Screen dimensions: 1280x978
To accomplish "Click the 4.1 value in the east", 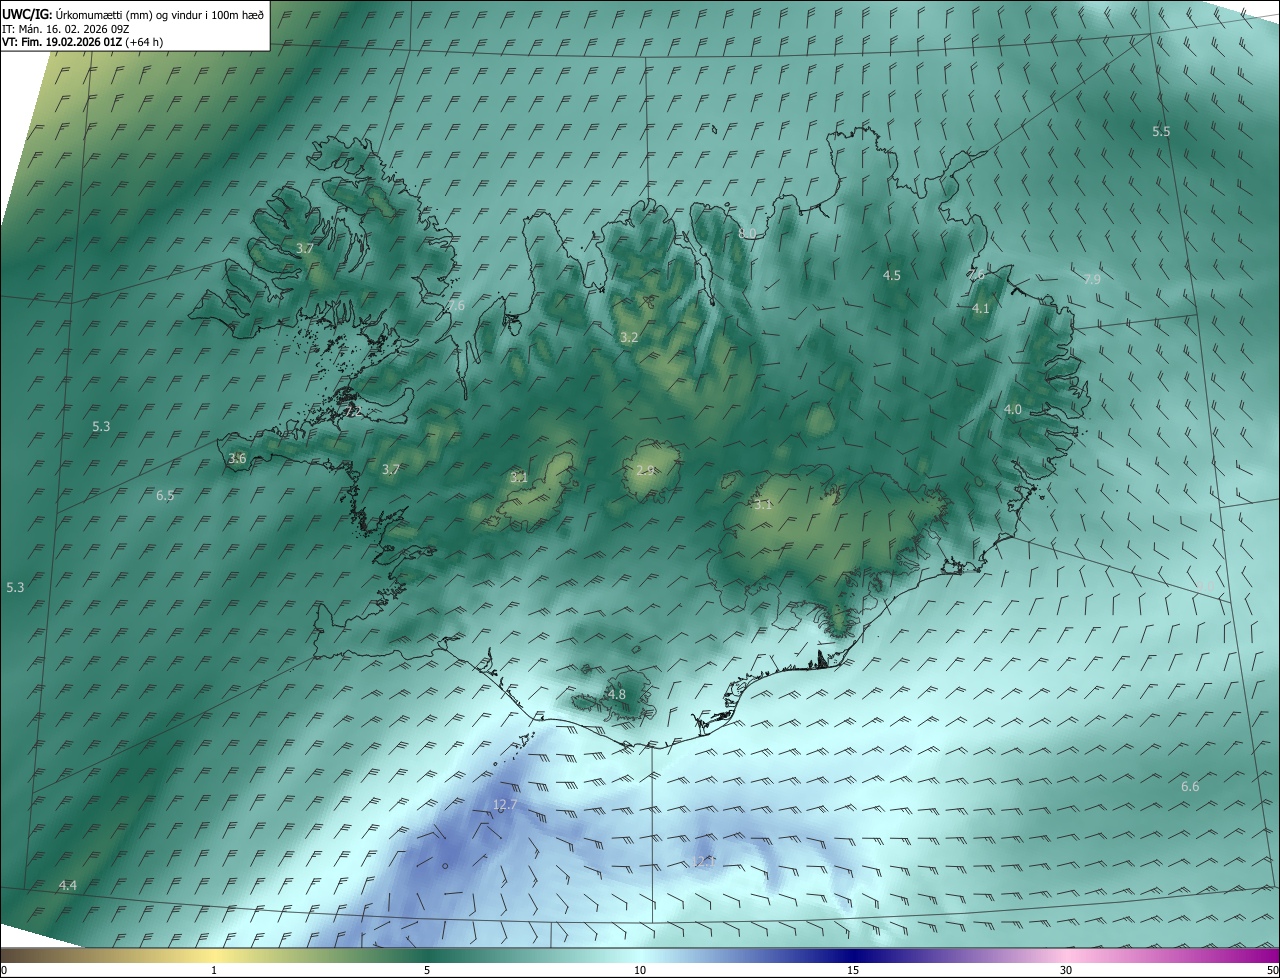I will [x=981, y=309].
